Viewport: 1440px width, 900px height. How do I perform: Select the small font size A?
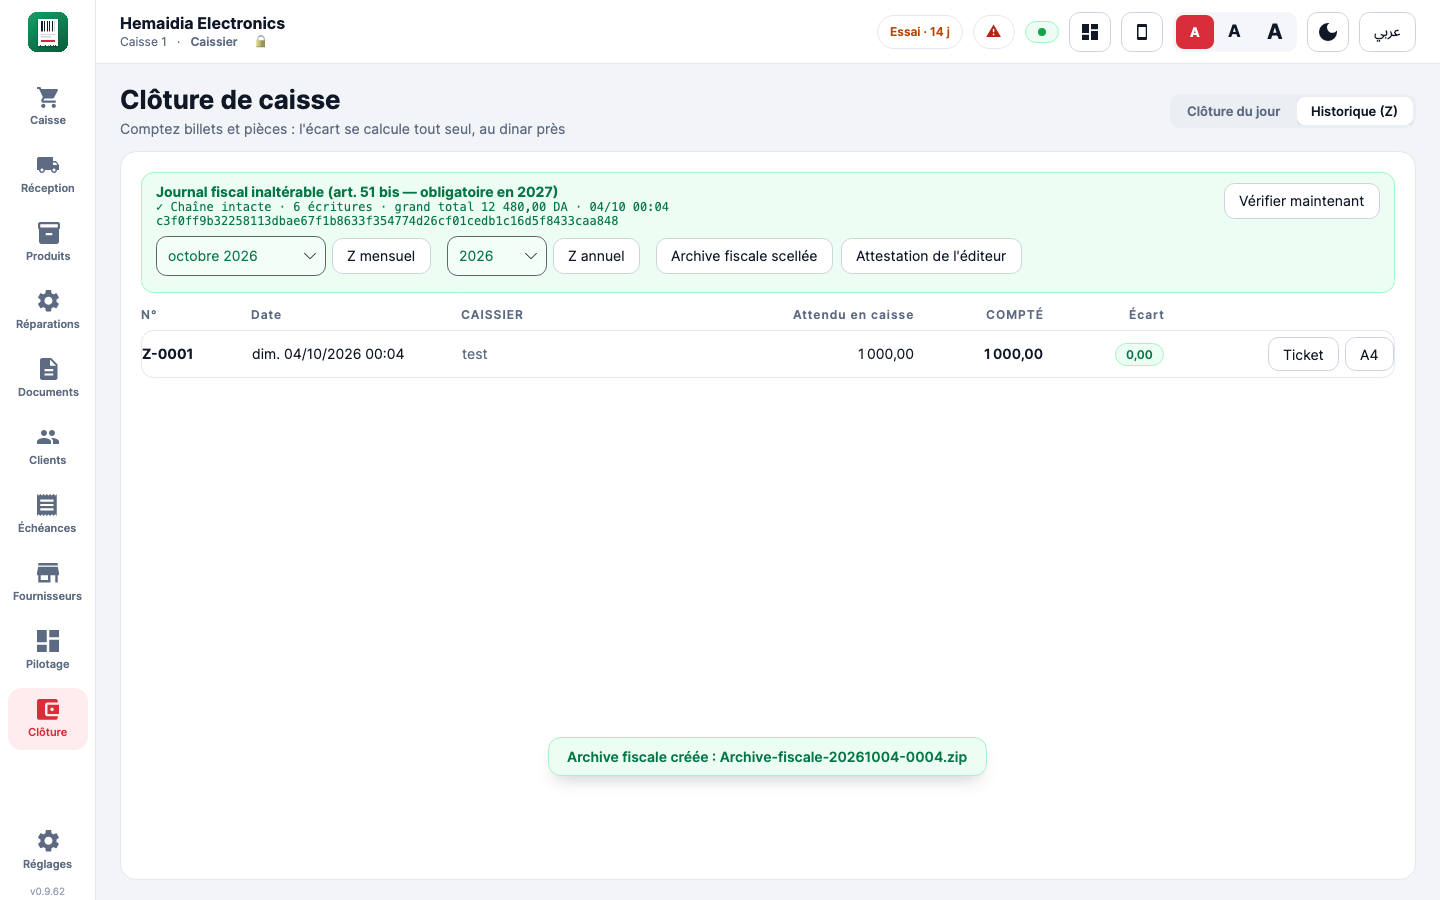(x=1195, y=32)
